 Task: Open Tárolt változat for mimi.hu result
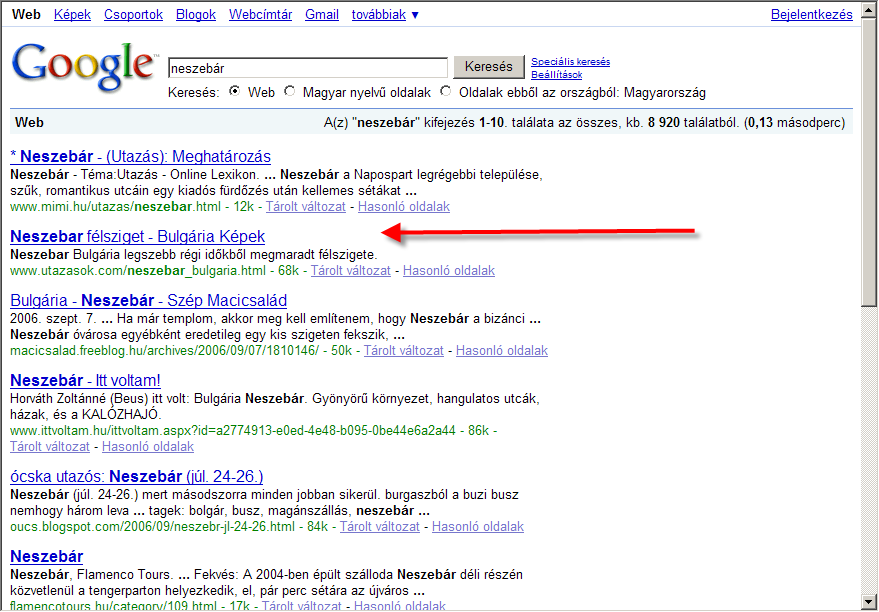point(306,207)
